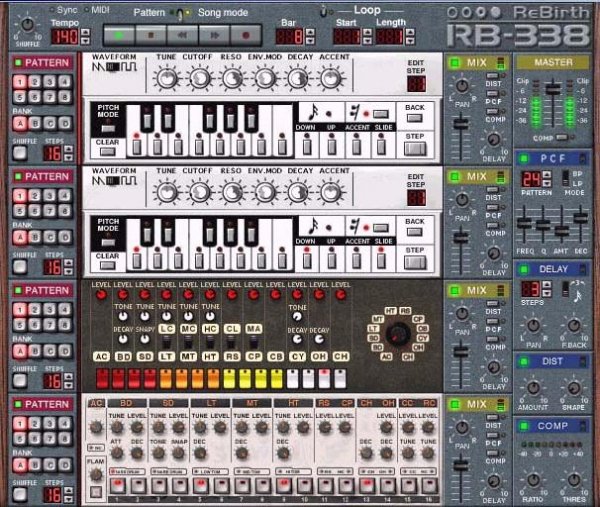
Task: Click the Delay F.Back knob
Action: (x=574, y=326)
